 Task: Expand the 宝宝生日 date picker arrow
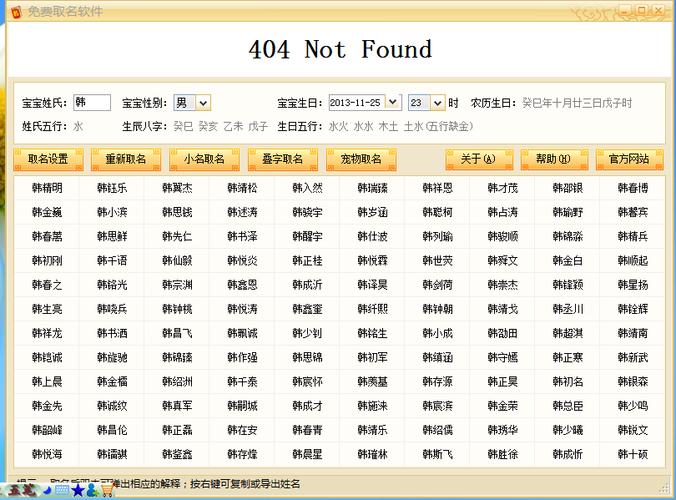coord(393,103)
